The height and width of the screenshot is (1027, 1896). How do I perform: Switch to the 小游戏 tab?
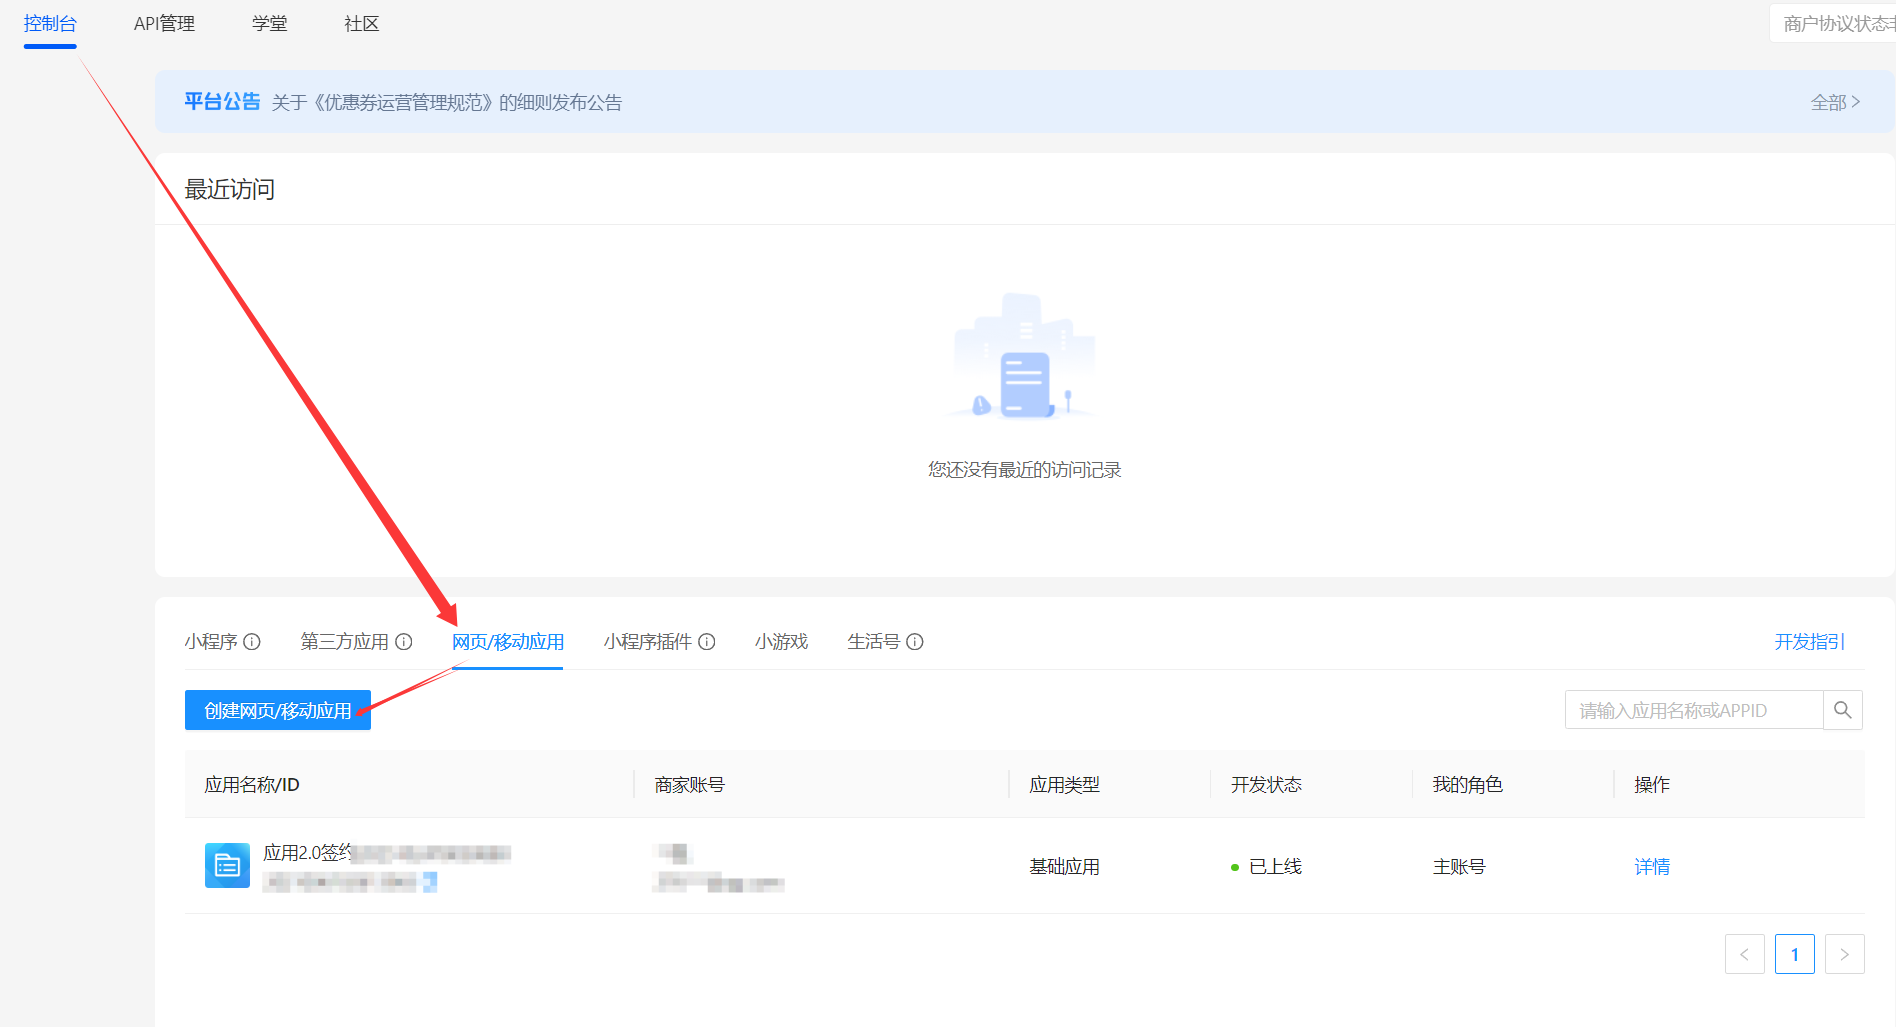781,642
